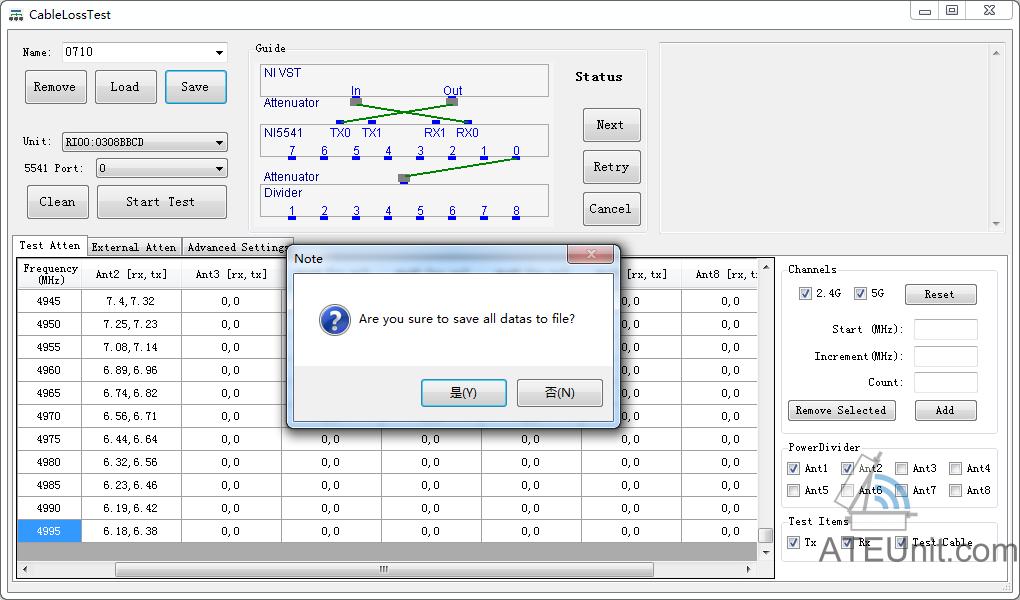Toggle the 2.4G channel checkbox
Image resolution: width=1020 pixels, height=600 pixels.
[805, 294]
